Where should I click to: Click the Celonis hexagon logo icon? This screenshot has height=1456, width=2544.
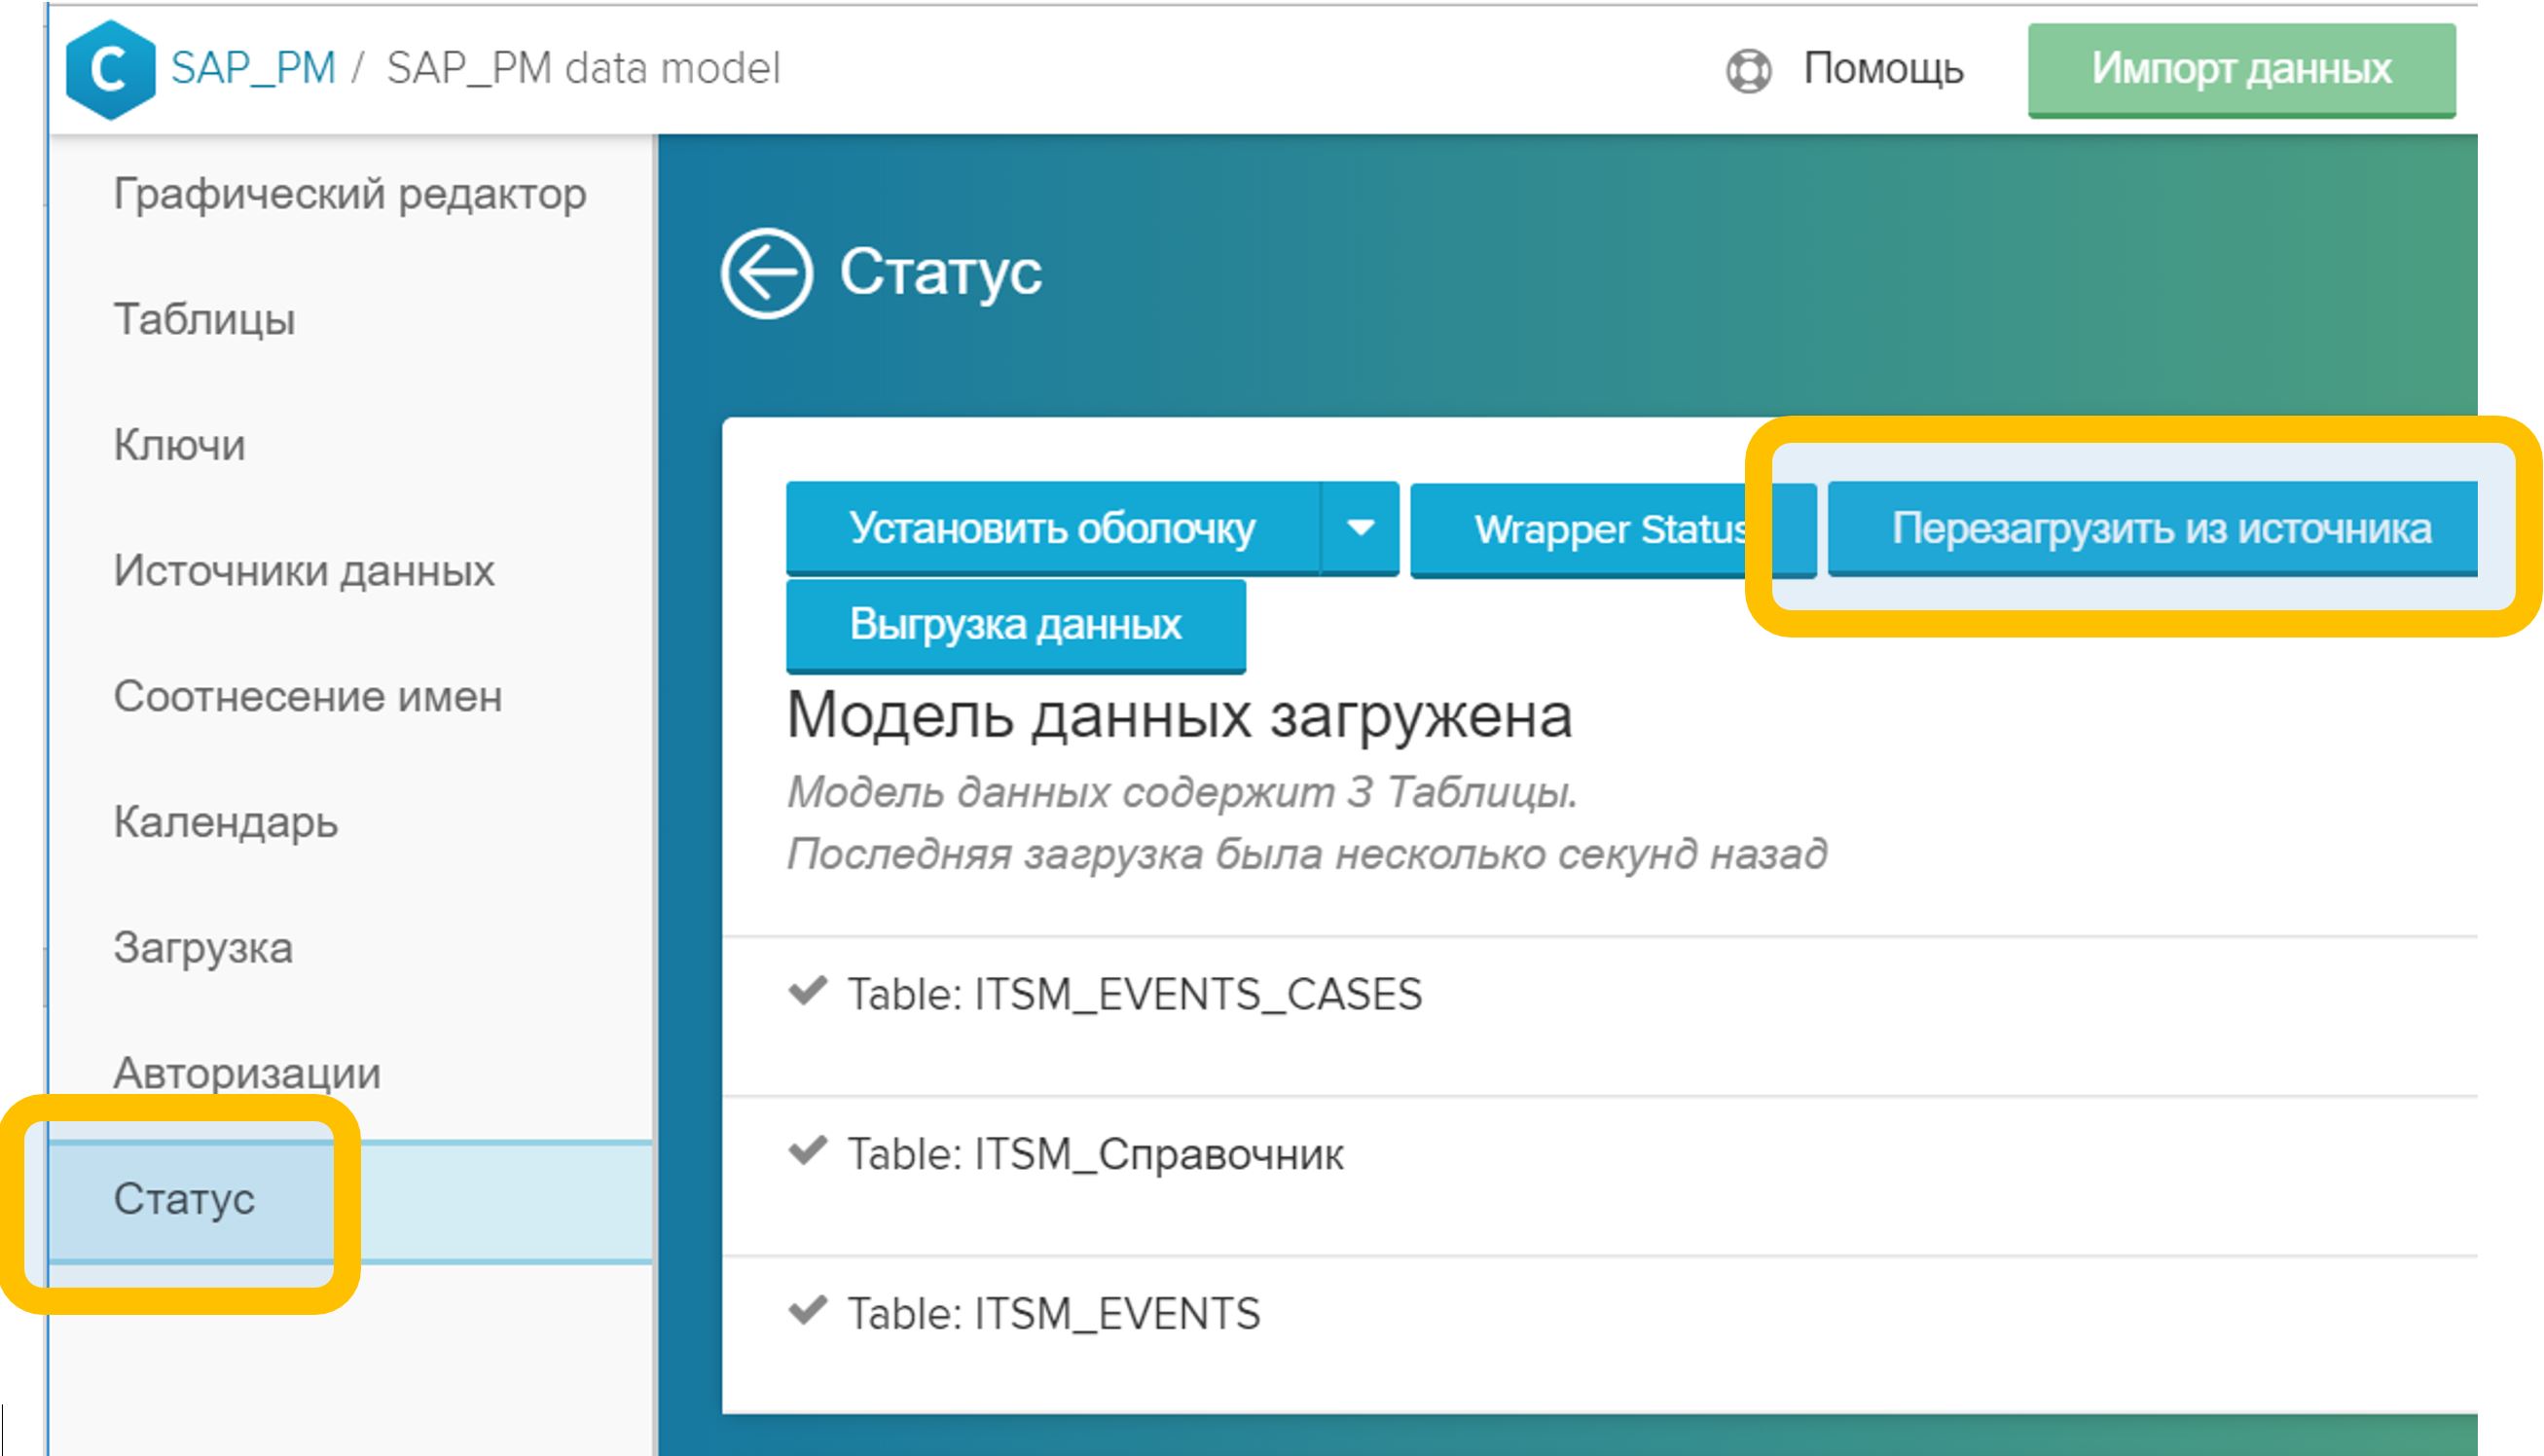click(110, 69)
